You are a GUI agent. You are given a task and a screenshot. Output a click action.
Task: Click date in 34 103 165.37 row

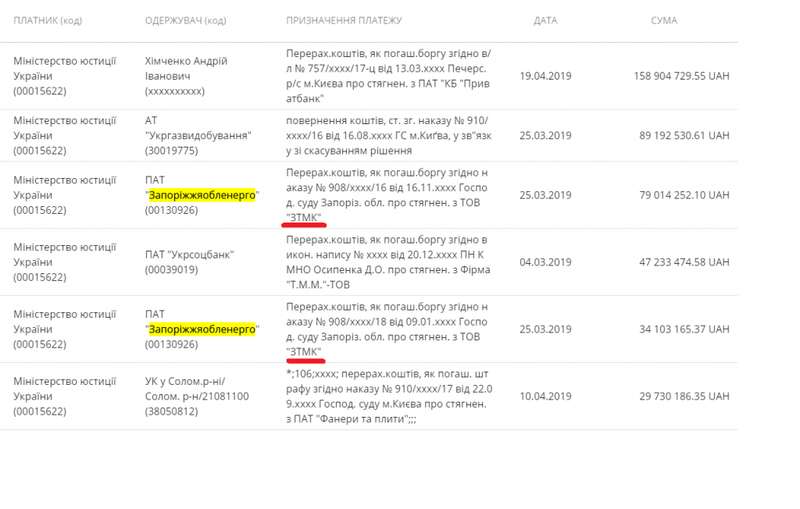point(545,329)
